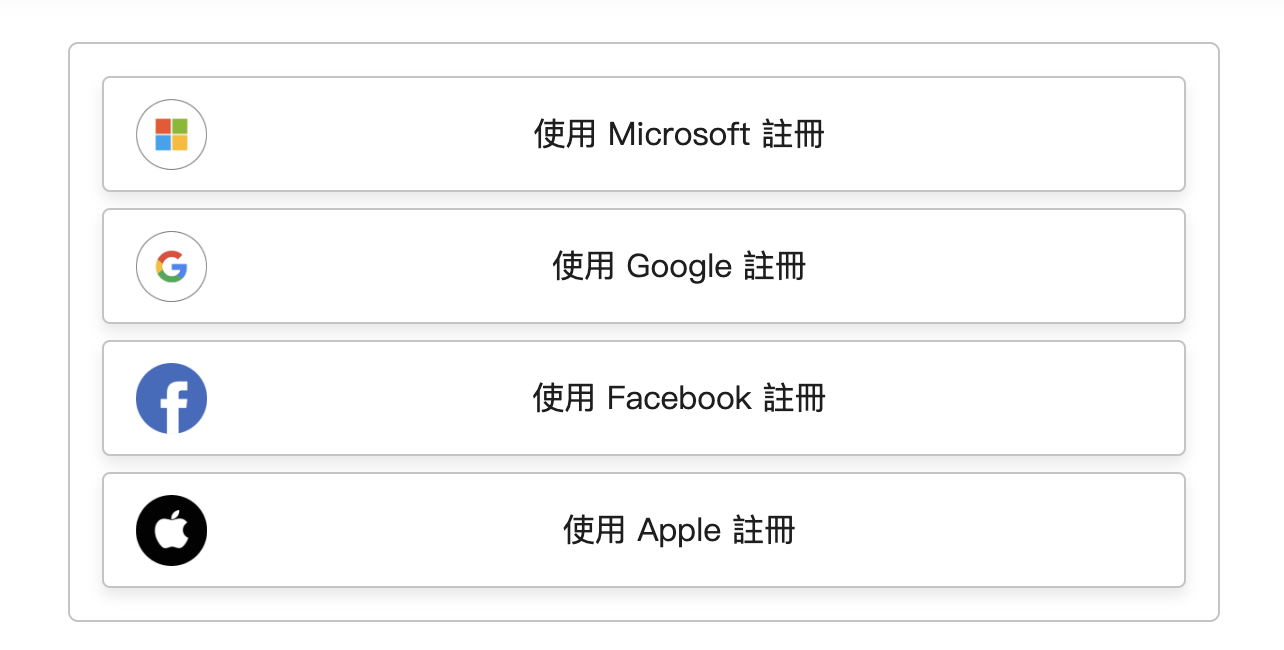Viewport: 1284px width, 650px height.
Task: Tap the round black Apple badge
Action: pos(171,530)
